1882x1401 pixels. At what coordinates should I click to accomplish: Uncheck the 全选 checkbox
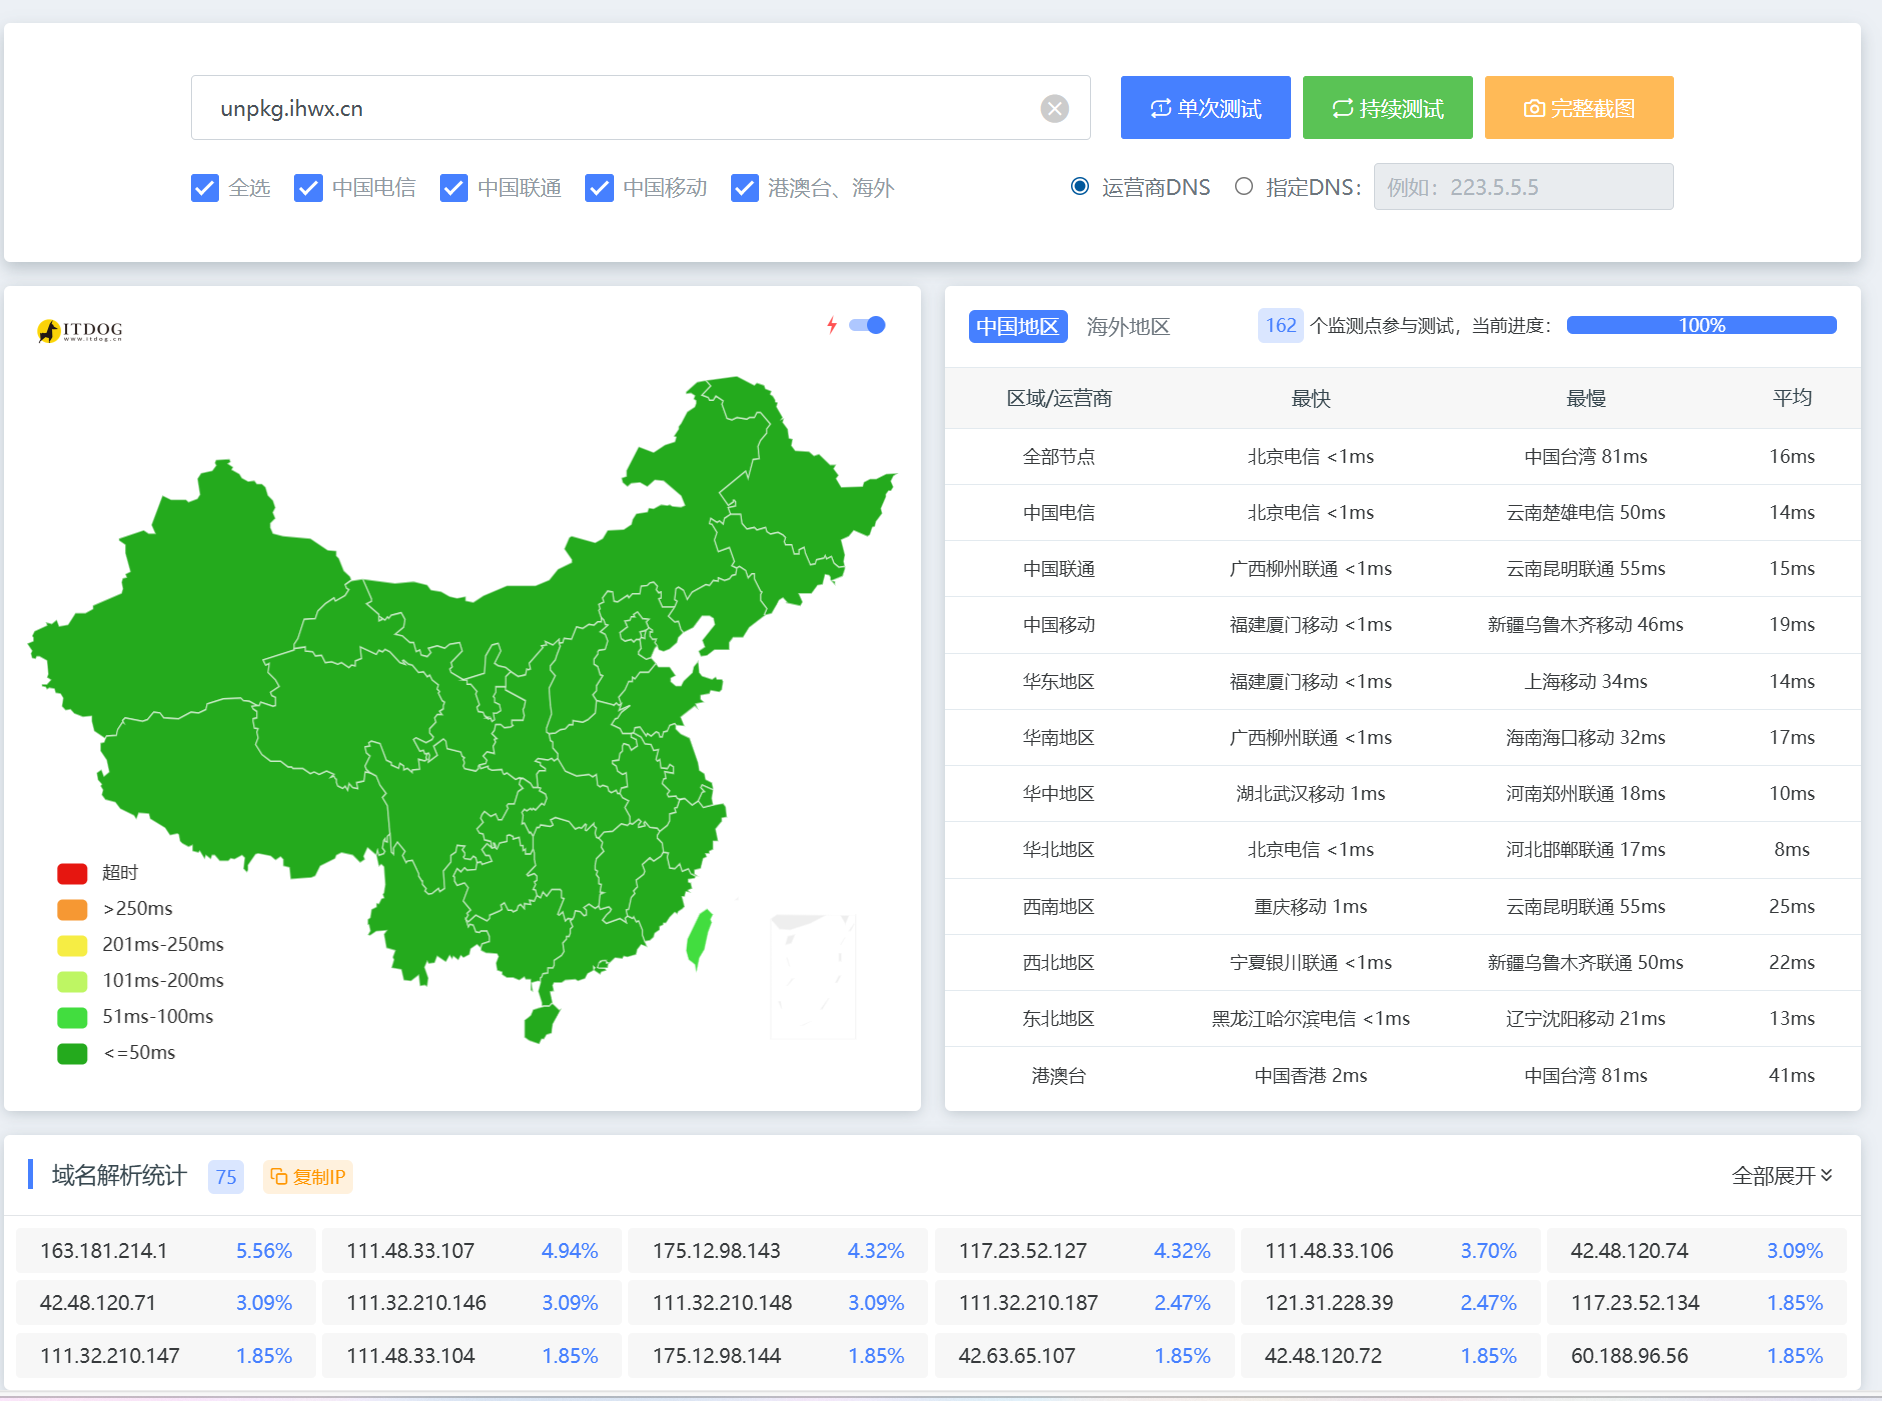pyautogui.click(x=205, y=188)
